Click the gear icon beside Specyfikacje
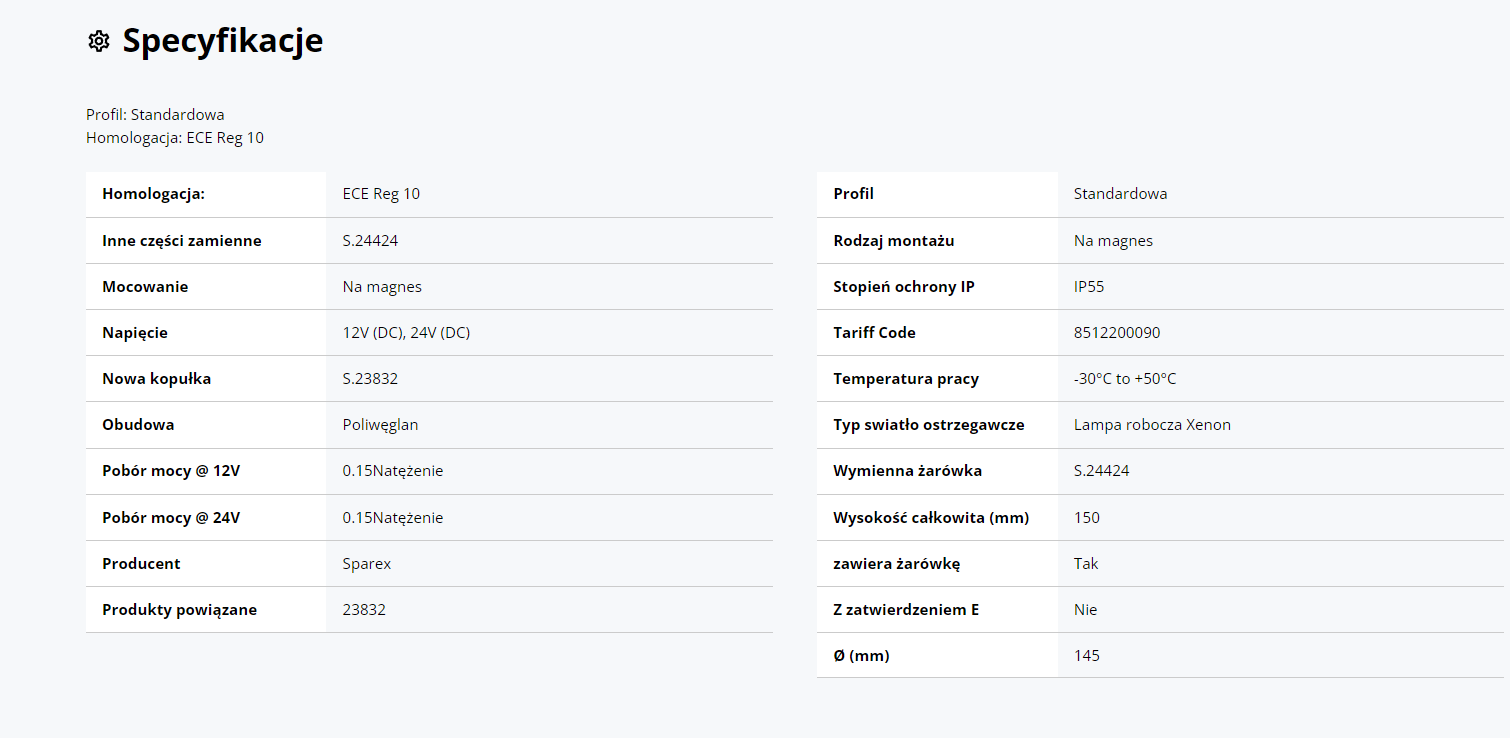This screenshot has width=1510, height=738. click(x=98, y=41)
